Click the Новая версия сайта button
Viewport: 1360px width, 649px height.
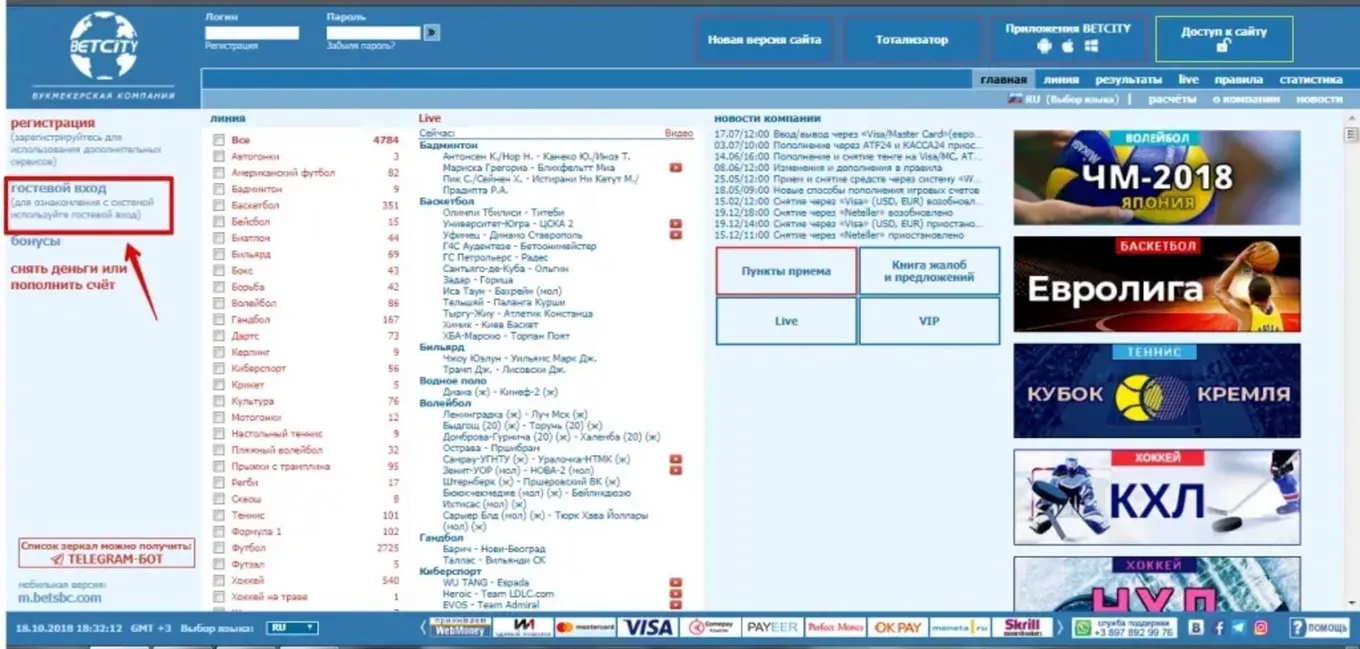click(764, 40)
